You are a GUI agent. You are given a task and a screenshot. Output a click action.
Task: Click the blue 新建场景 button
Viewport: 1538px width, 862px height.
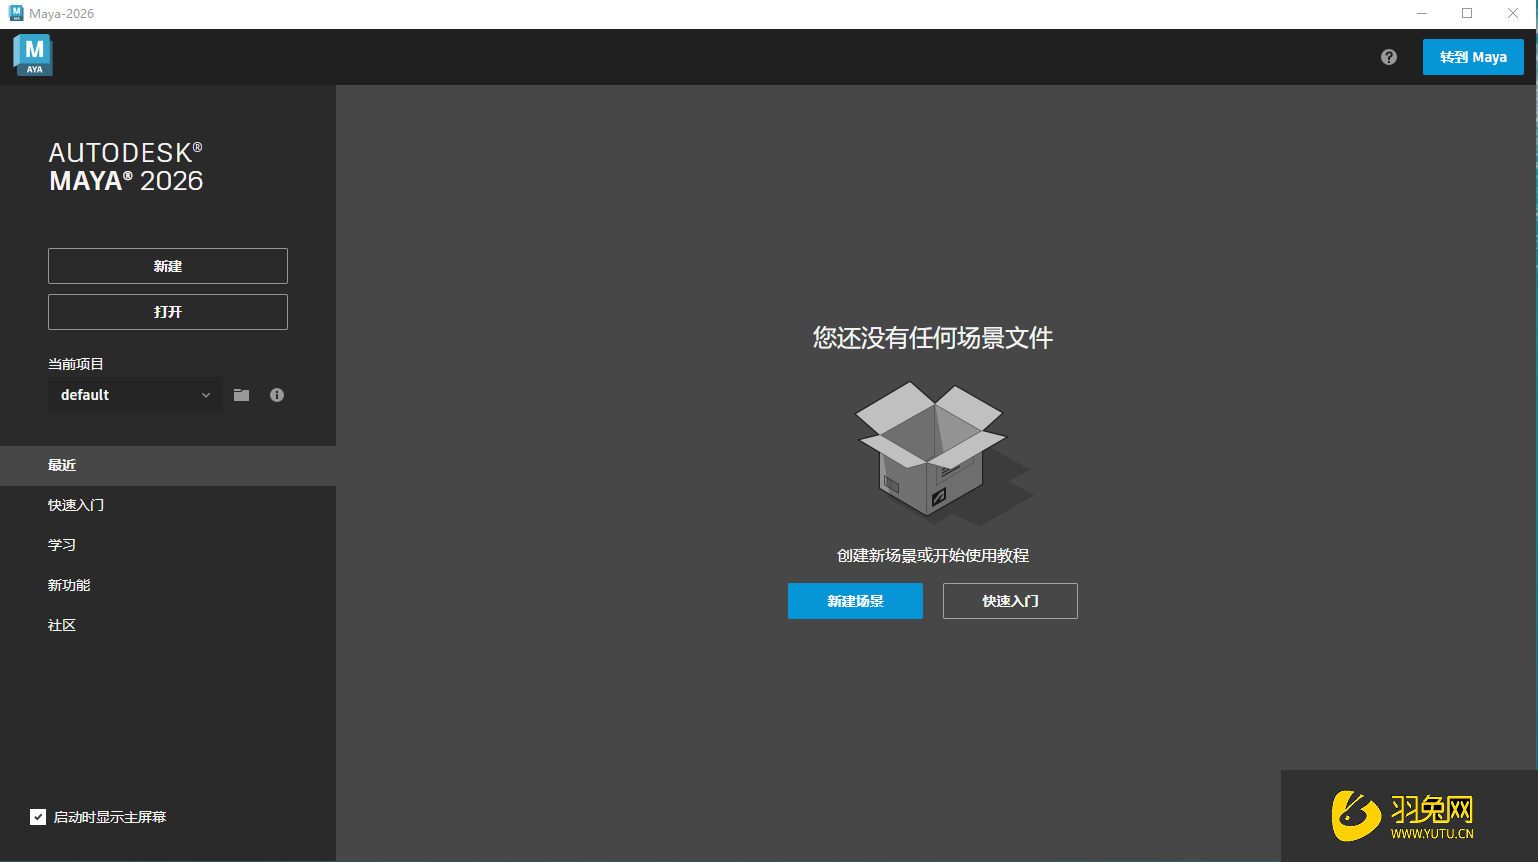[855, 601]
